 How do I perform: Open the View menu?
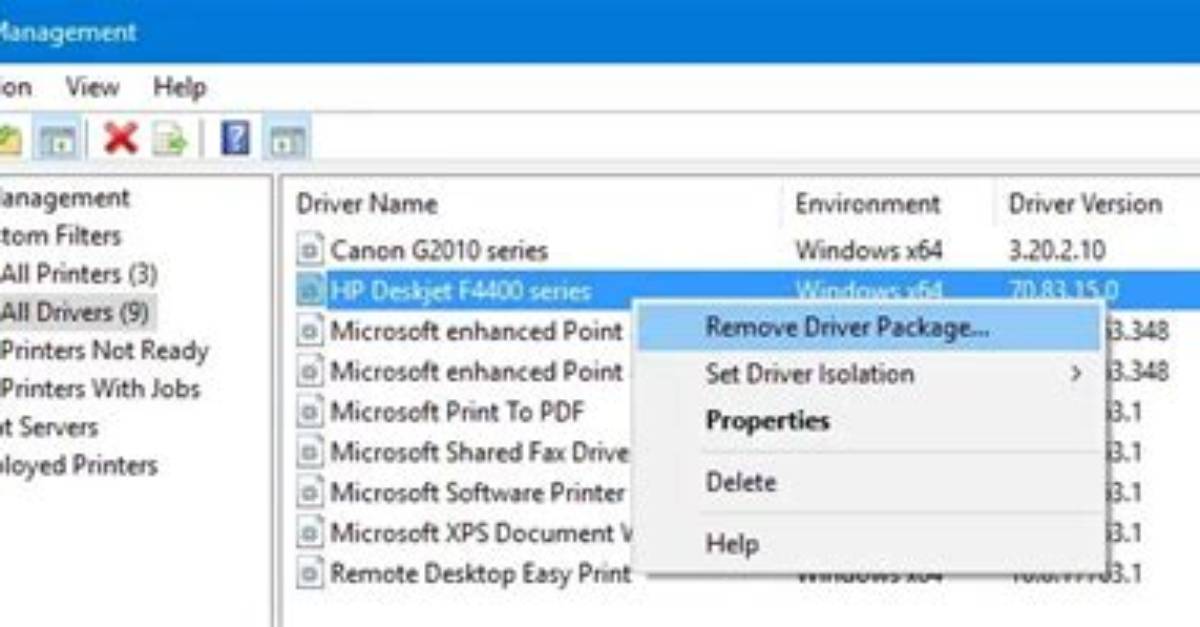[92, 87]
